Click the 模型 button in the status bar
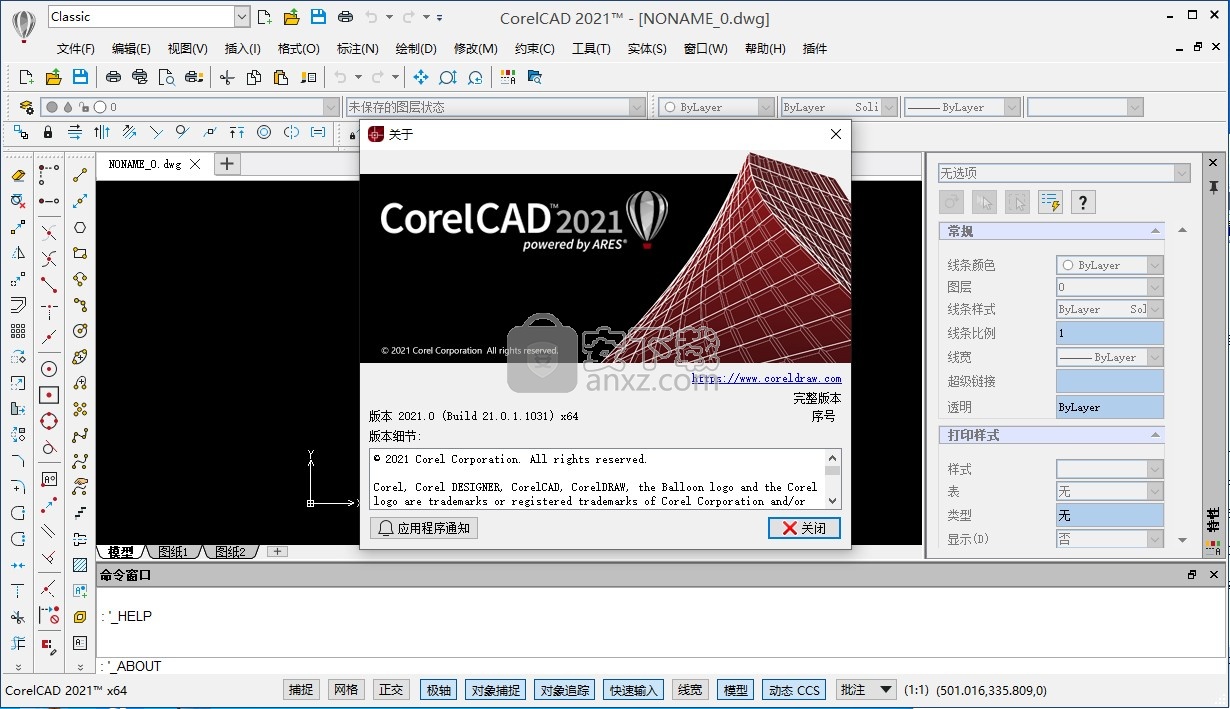1230x709 pixels. (x=735, y=690)
